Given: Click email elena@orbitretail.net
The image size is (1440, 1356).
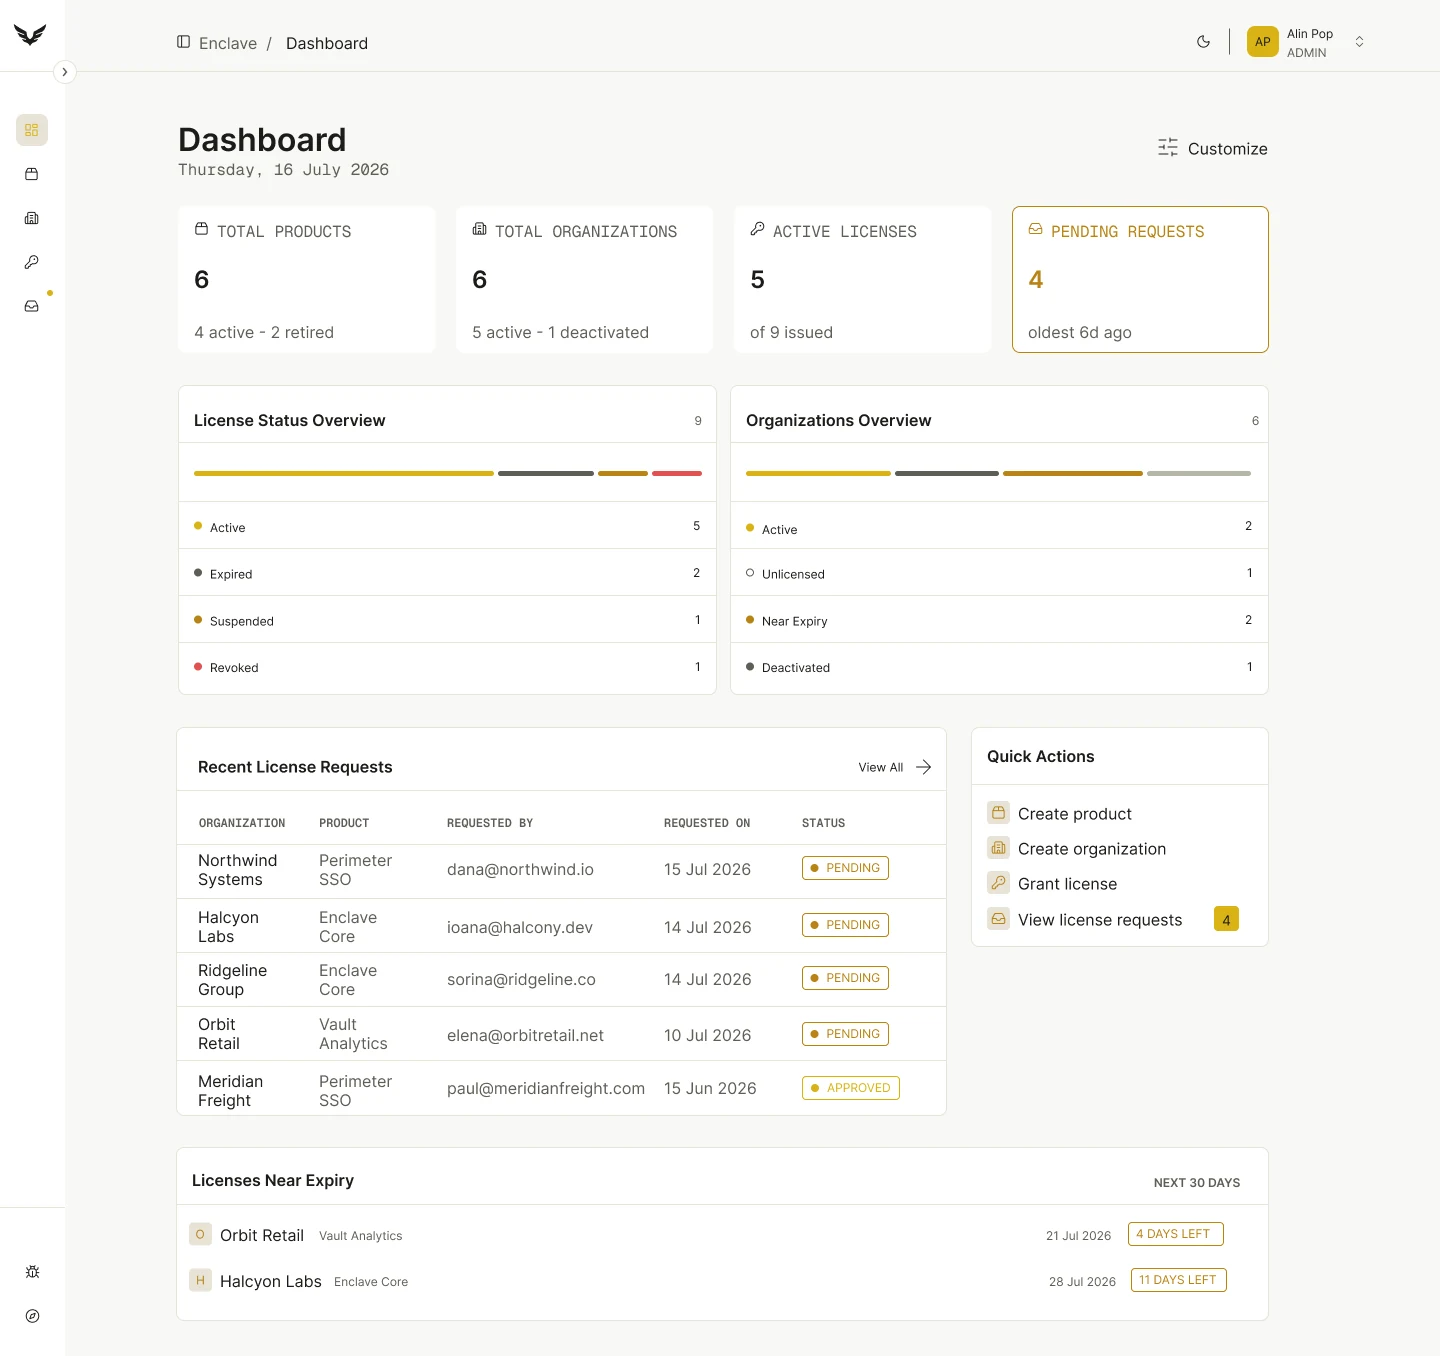Looking at the screenshot, I should [x=525, y=1035].
